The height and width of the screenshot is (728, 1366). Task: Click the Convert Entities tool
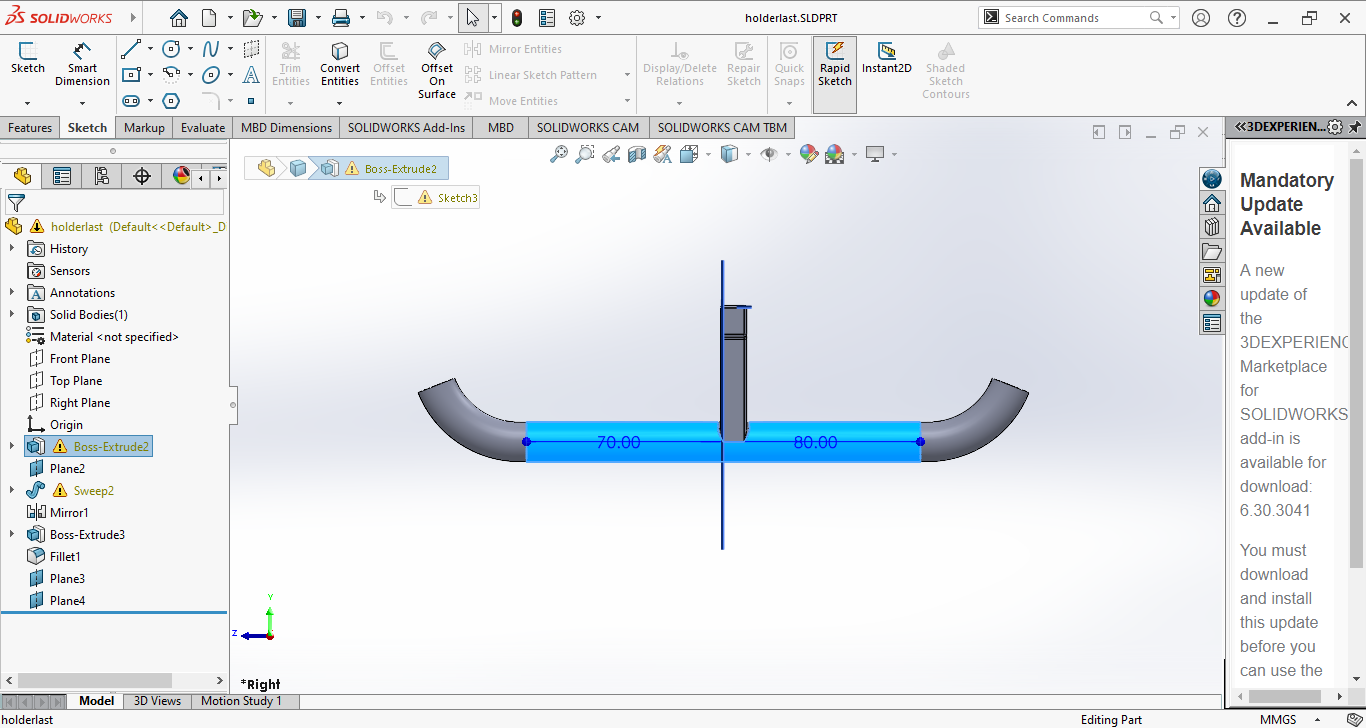point(340,63)
